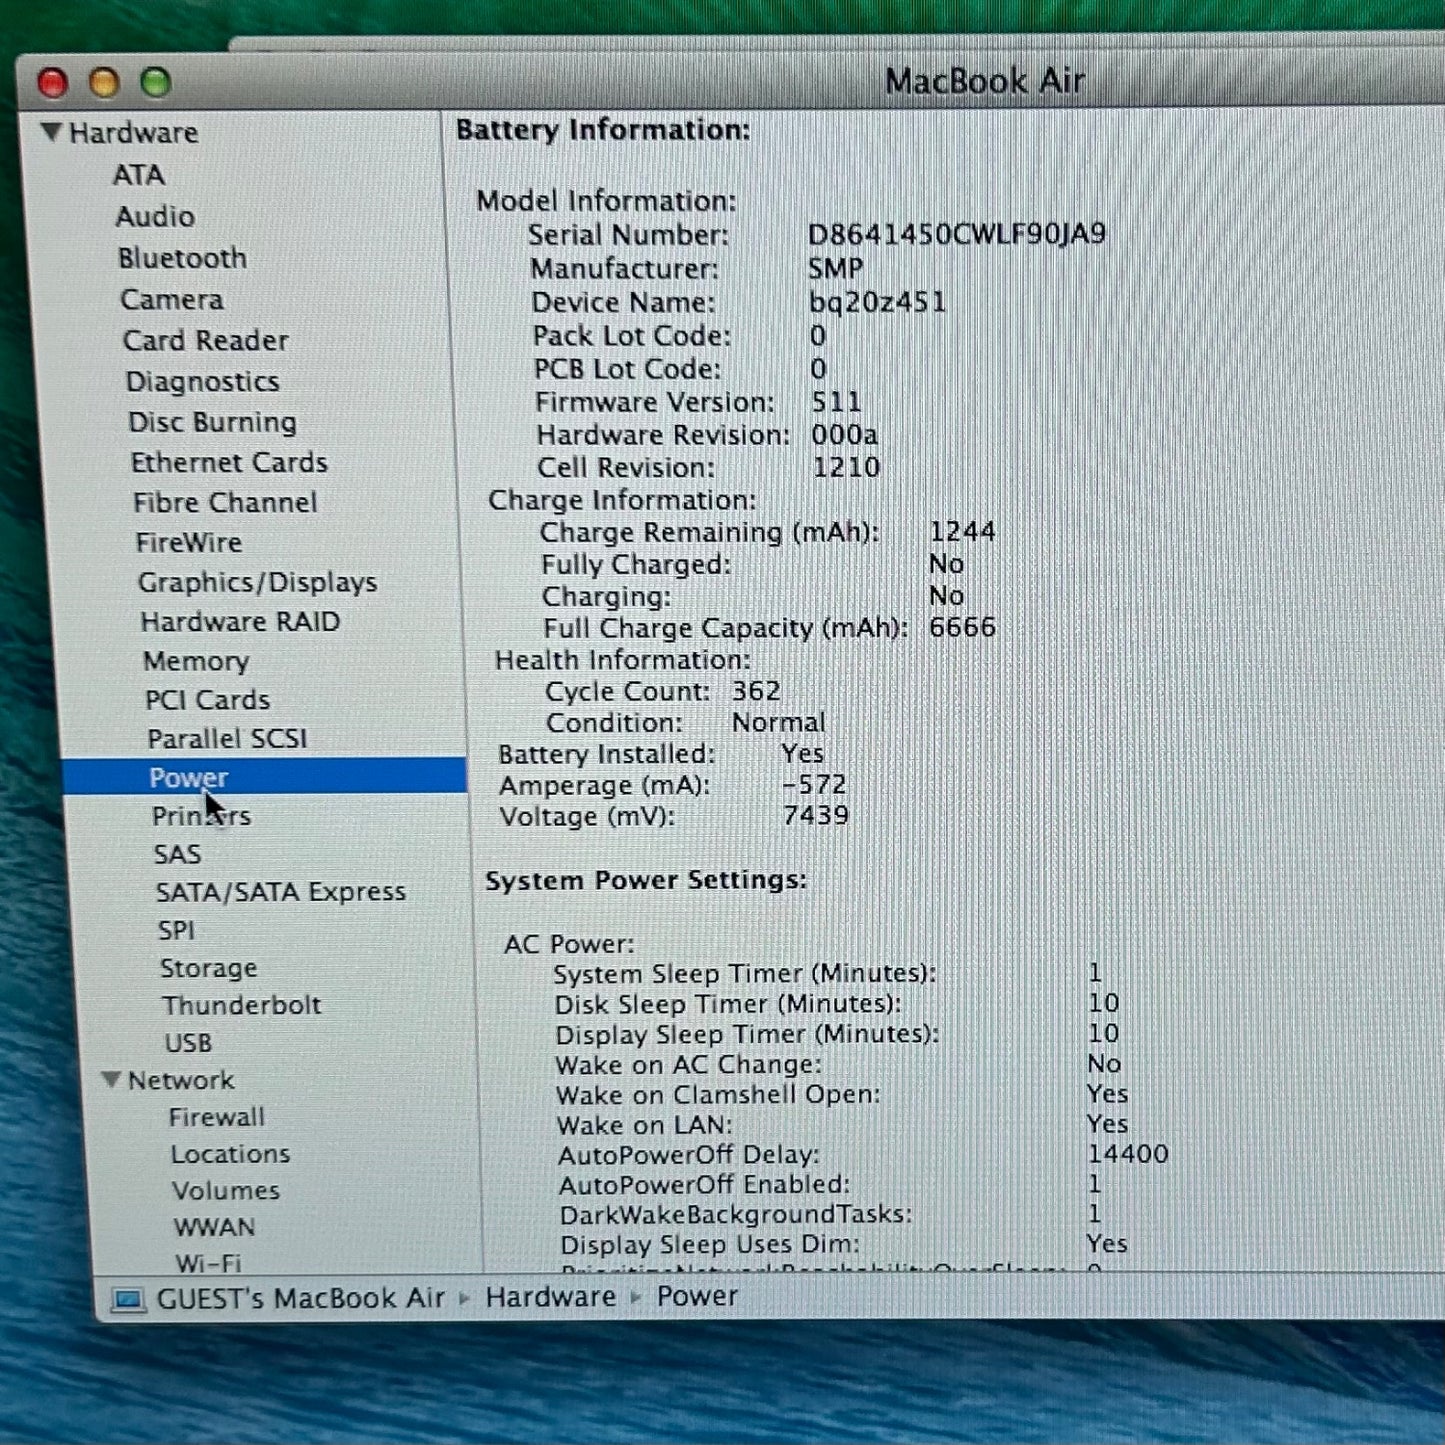Show the Storage hardware details
This screenshot has width=1445, height=1445.
(x=208, y=968)
